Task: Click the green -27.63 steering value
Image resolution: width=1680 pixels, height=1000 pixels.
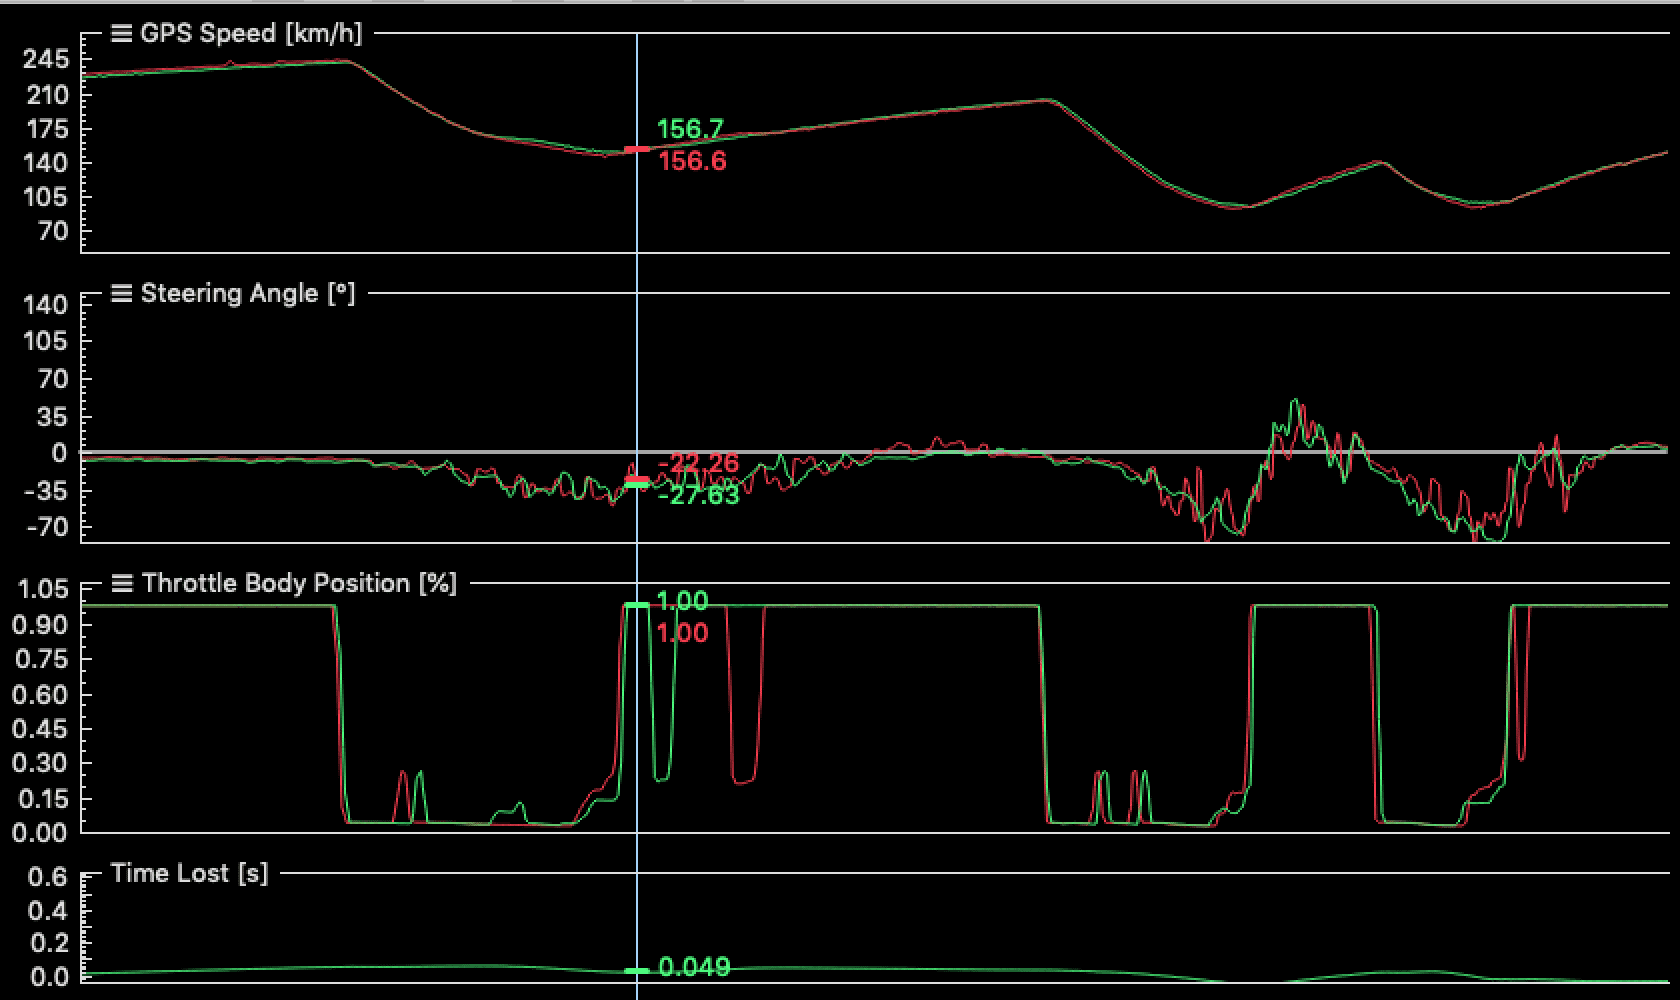Action: click(x=699, y=495)
